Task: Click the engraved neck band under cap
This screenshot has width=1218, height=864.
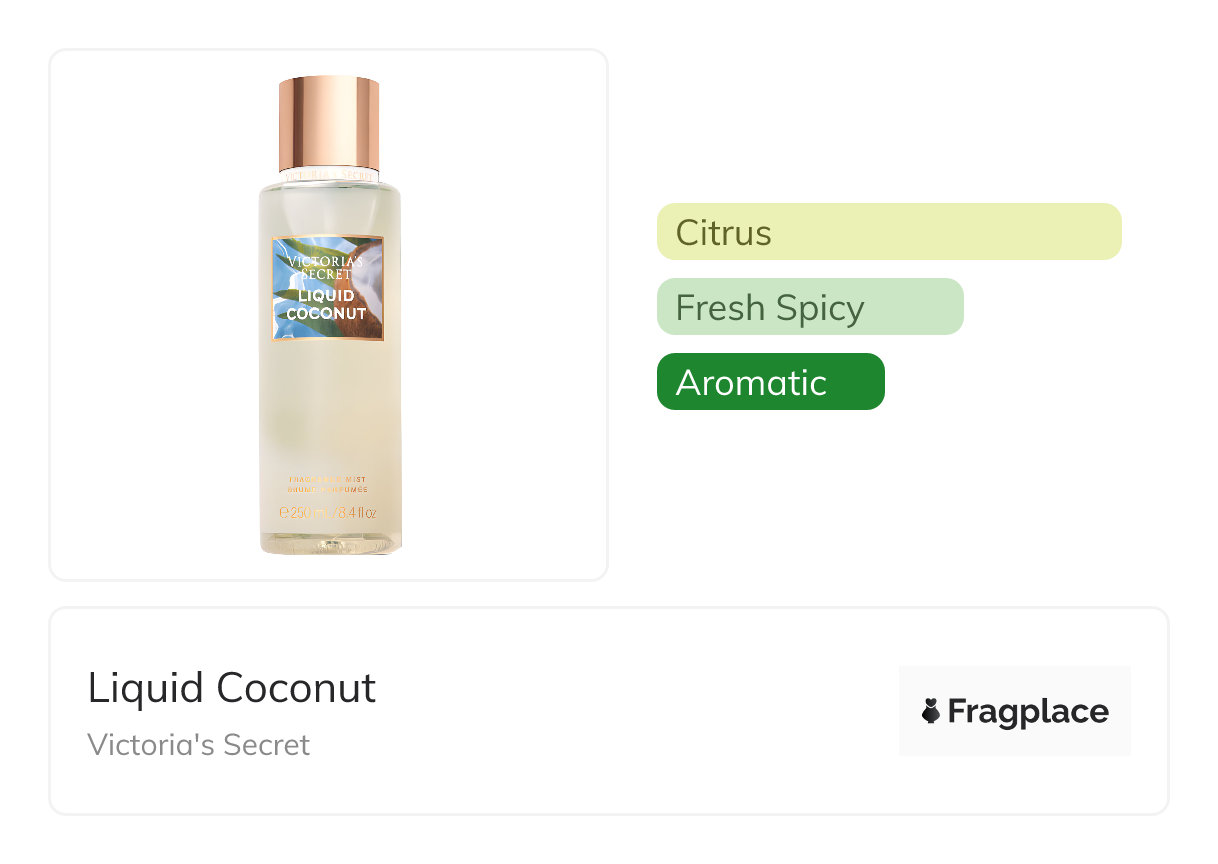Action: tap(329, 174)
